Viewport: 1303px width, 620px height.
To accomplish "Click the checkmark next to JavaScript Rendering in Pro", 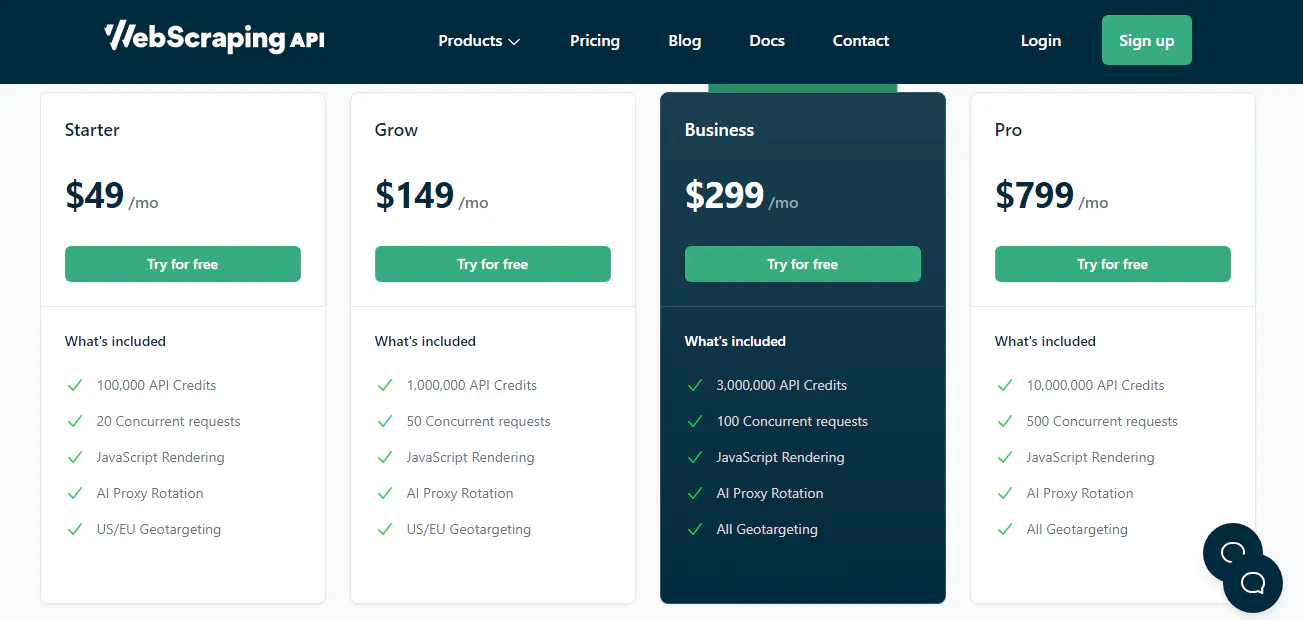I will (x=1005, y=457).
